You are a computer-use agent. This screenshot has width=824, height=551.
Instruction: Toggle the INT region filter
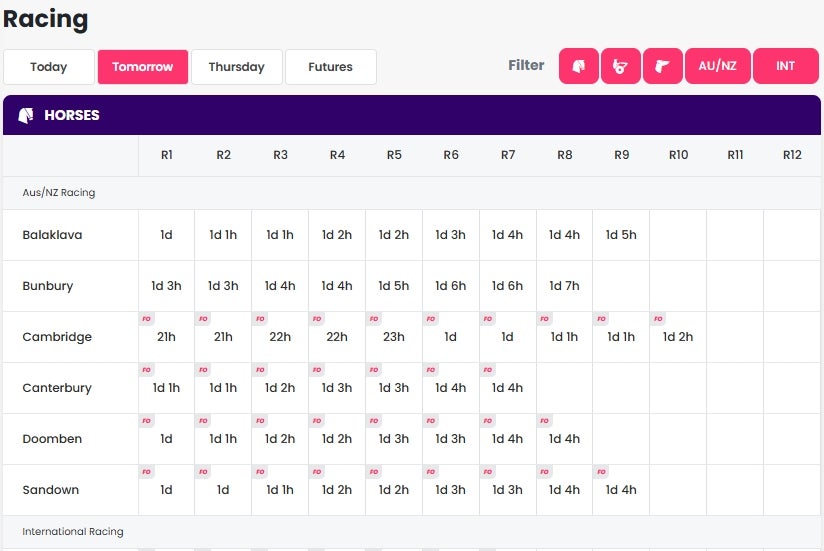tap(786, 66)
